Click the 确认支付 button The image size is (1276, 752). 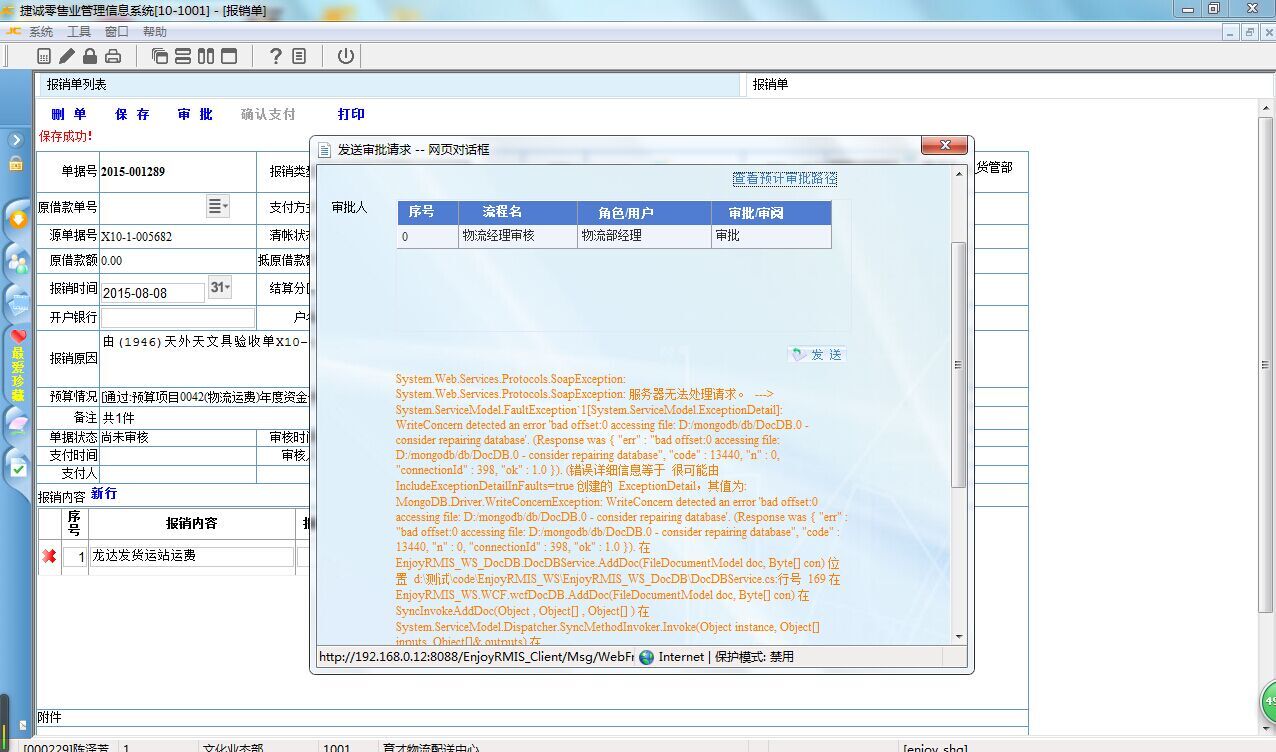pos(268,114)
